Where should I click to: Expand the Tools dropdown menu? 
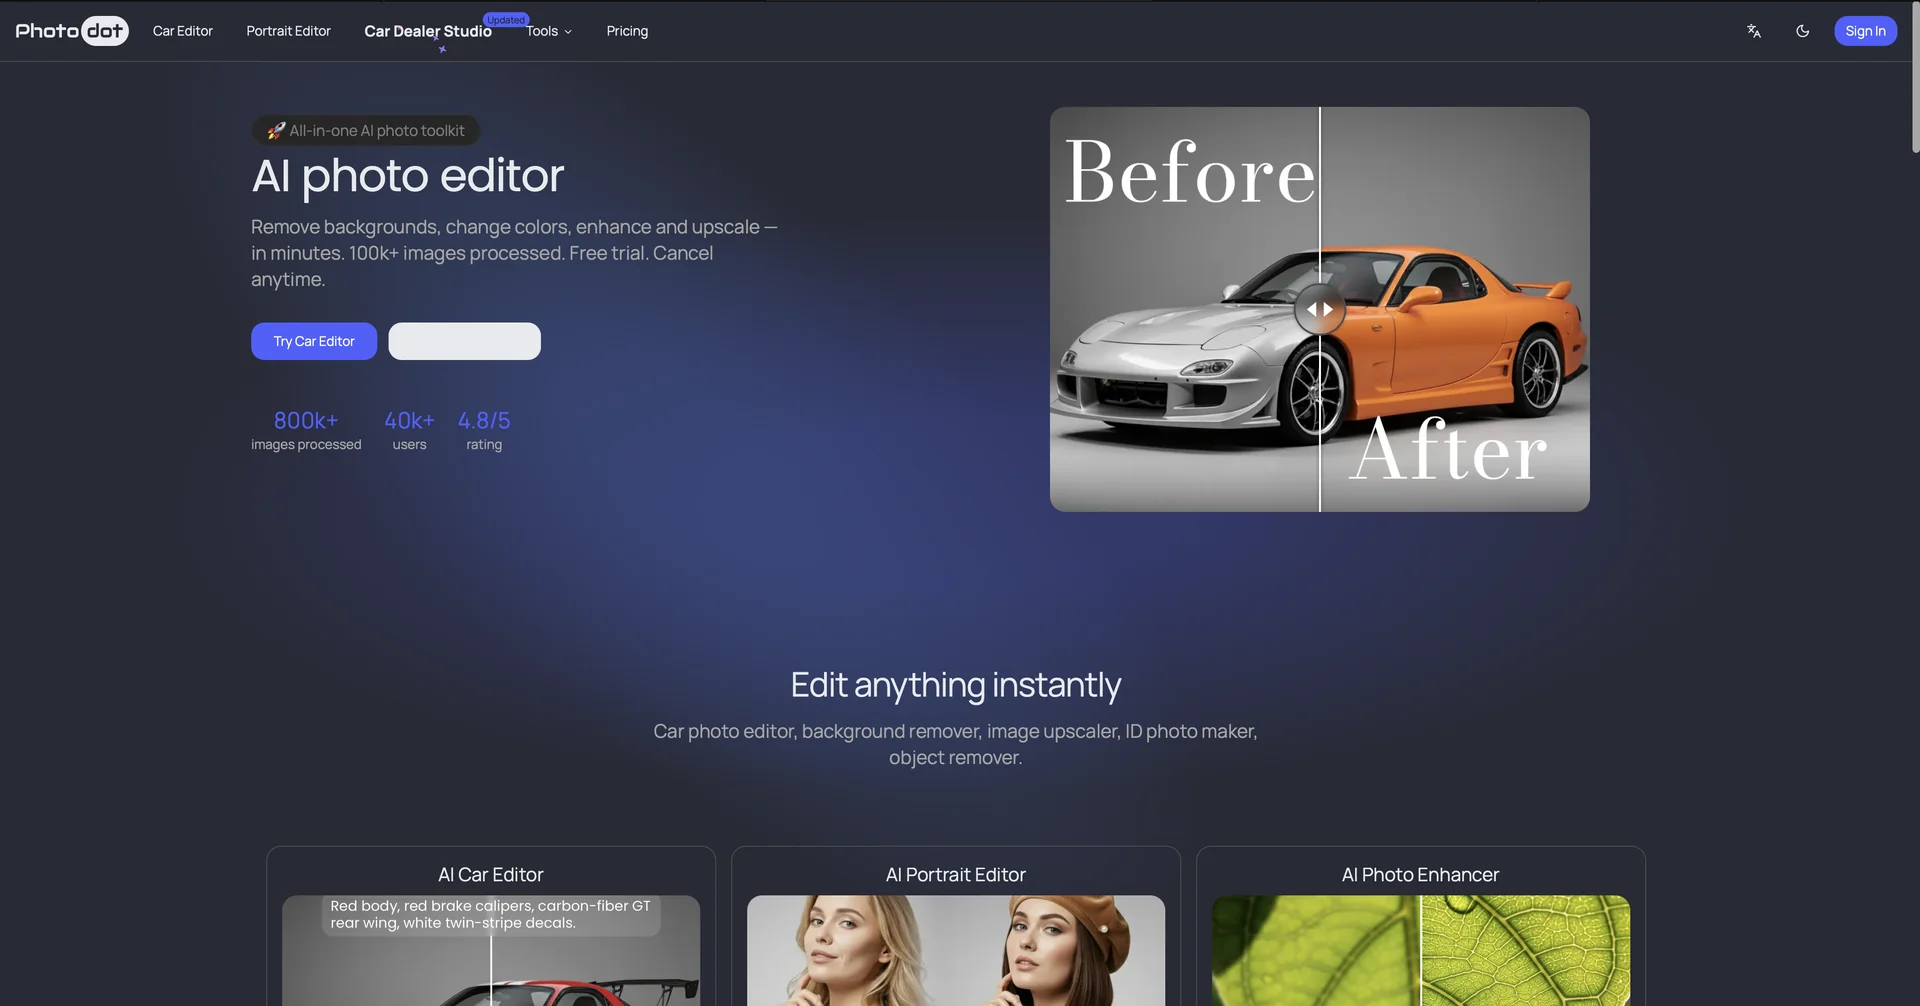pyautogui.click(x=549, y=31)
